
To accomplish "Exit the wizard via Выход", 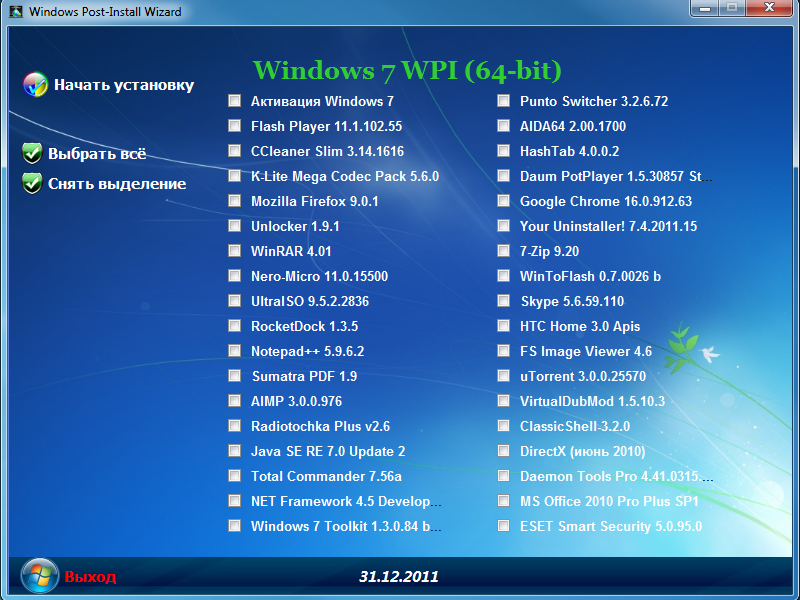I will [90, 577].
